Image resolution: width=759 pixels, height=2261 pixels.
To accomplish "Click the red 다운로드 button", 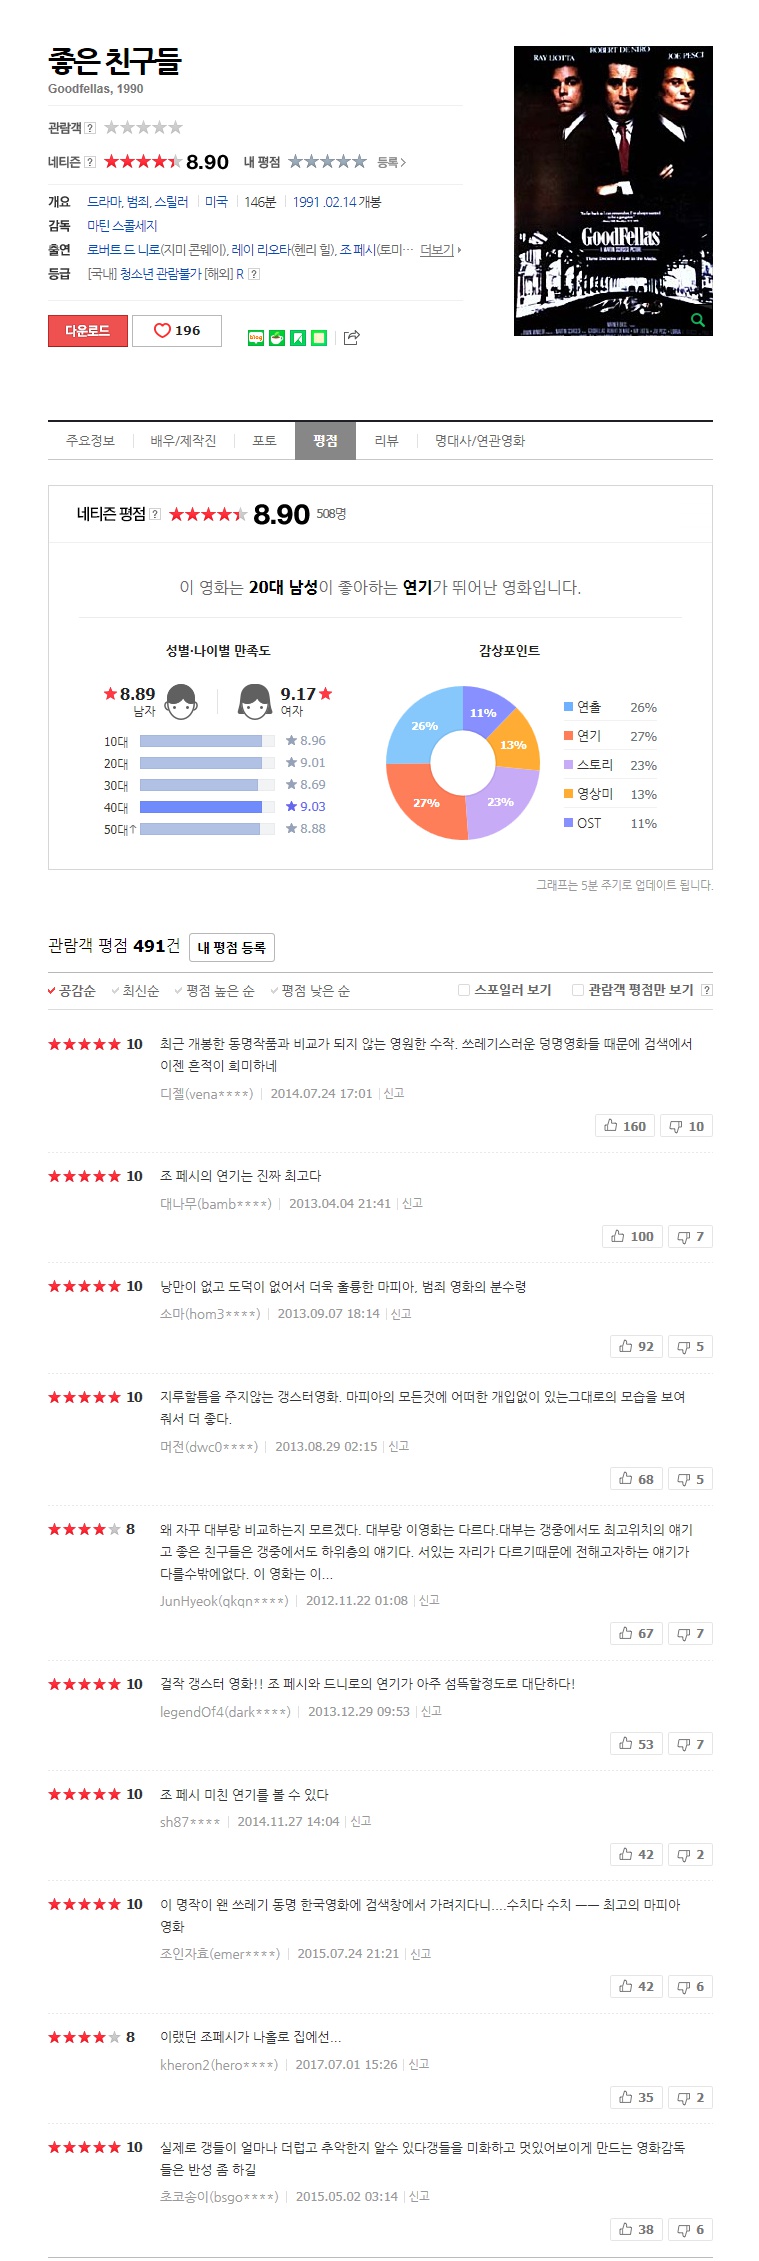I will click(88, 331).
